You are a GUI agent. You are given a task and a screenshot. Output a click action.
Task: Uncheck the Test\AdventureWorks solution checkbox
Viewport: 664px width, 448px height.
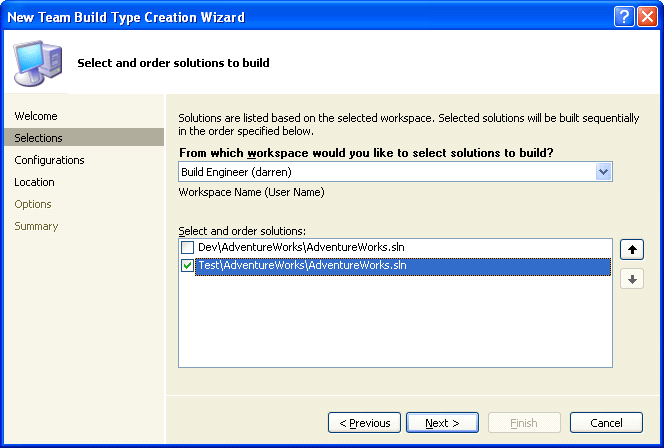pyautogui.click(x=187, y=266)
